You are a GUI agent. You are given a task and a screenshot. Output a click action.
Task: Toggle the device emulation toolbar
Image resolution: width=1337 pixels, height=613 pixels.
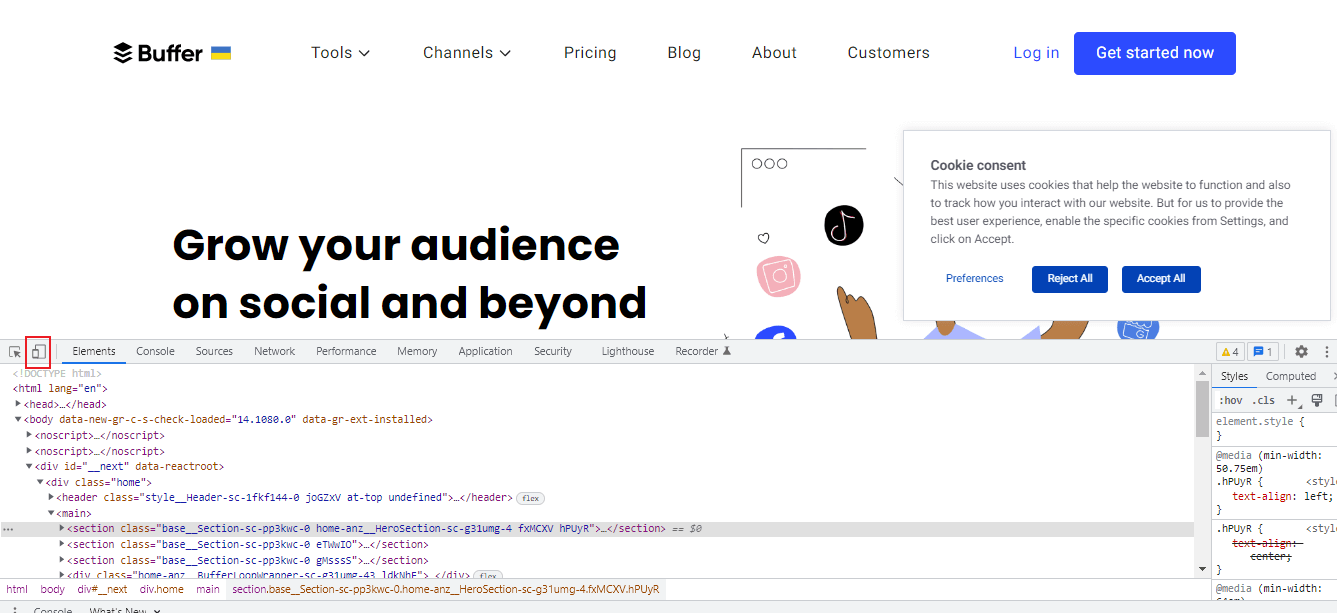point(38,351)
